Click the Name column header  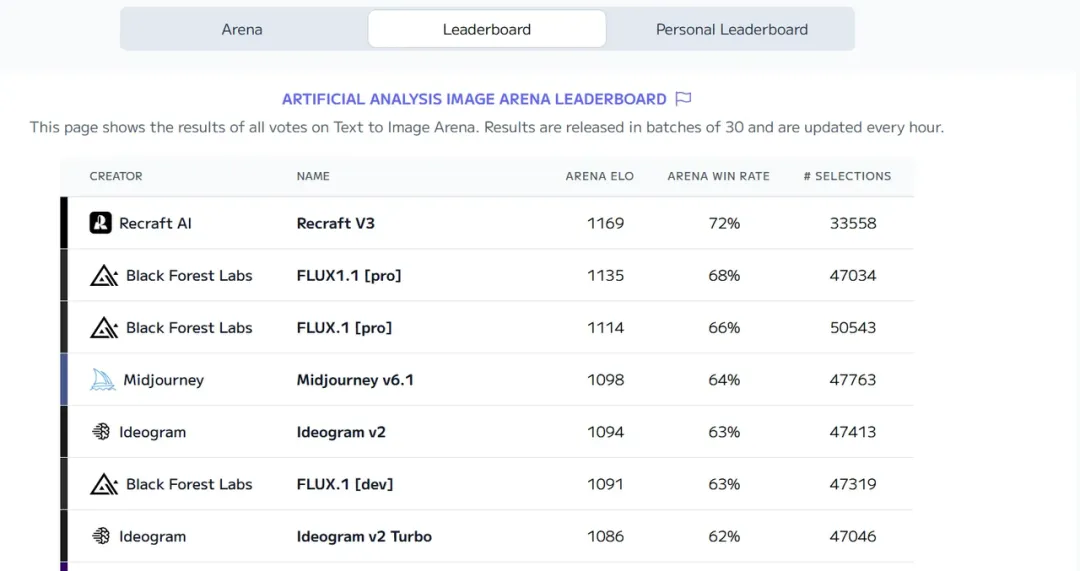click(313, 176)
